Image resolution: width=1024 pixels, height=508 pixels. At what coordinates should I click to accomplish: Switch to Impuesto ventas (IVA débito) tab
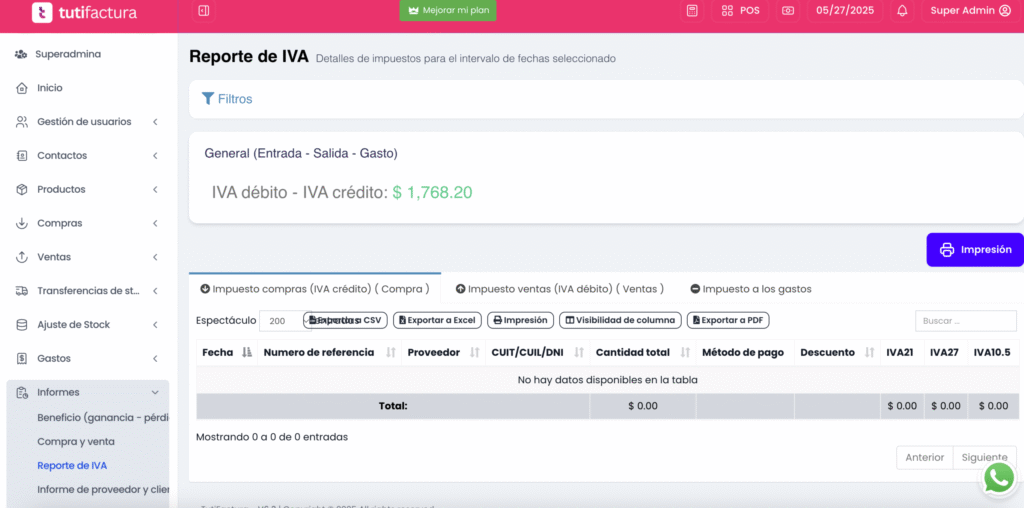tap(559, 289)
